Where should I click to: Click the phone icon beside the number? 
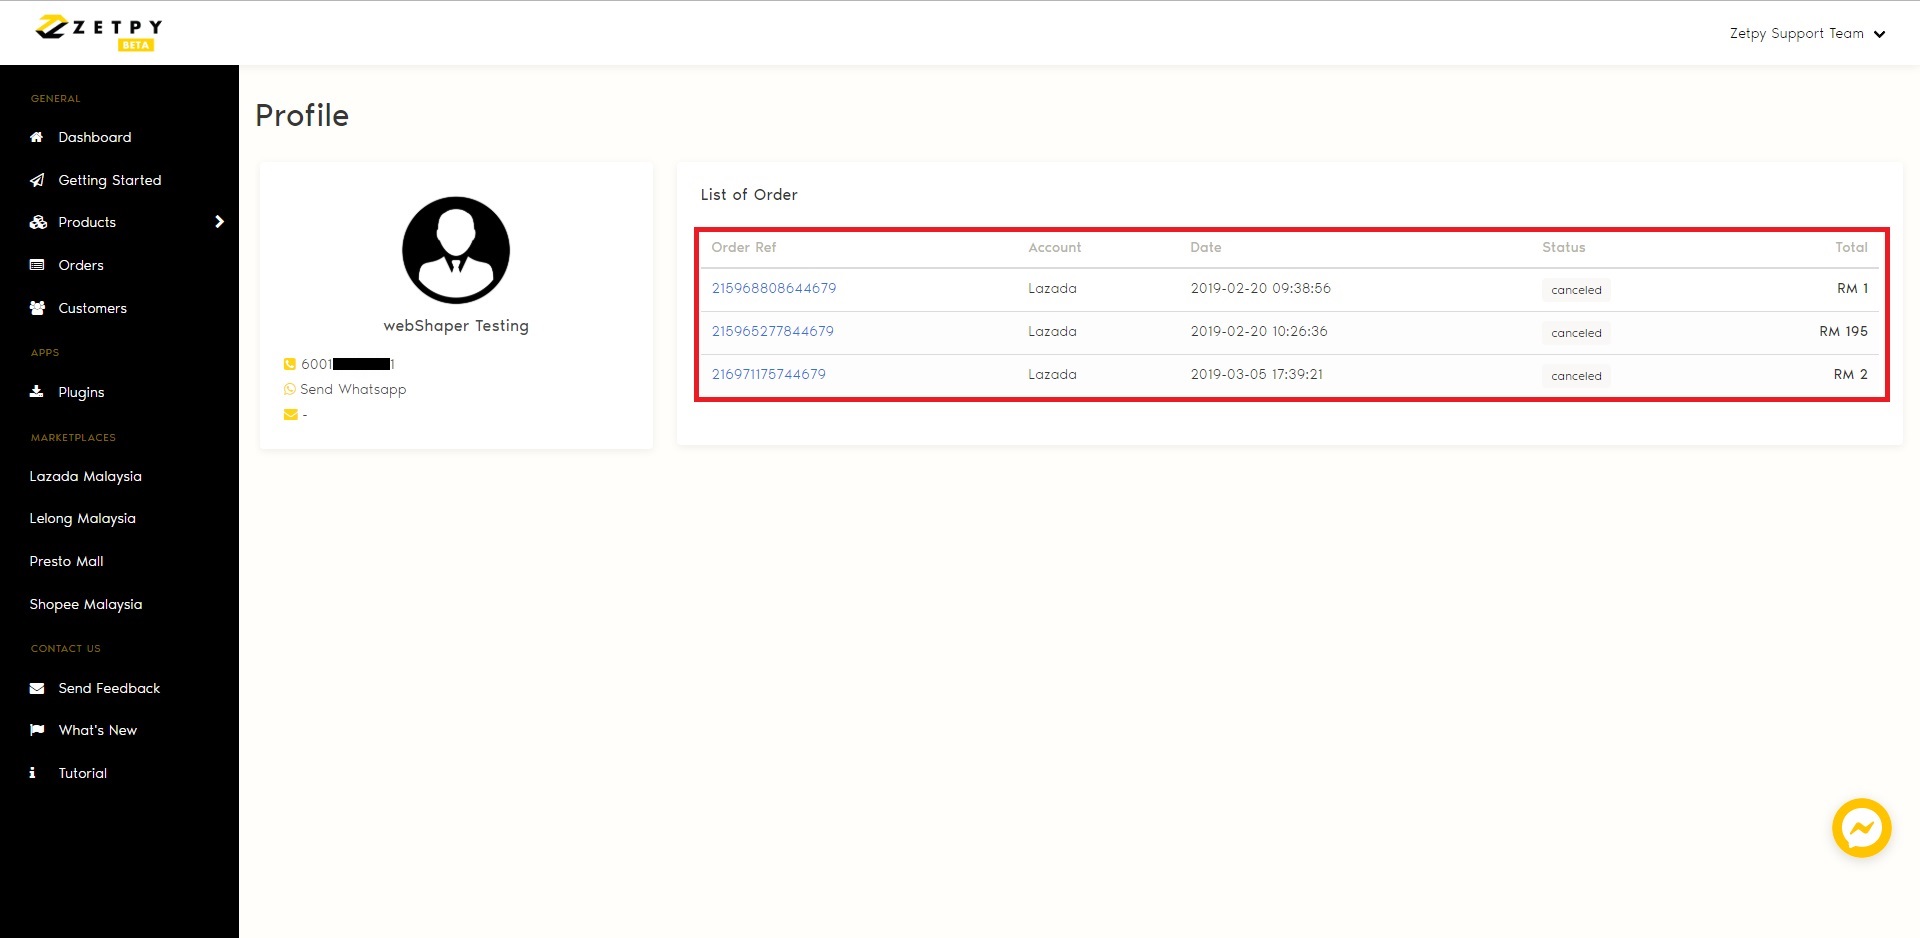(290, 364)
